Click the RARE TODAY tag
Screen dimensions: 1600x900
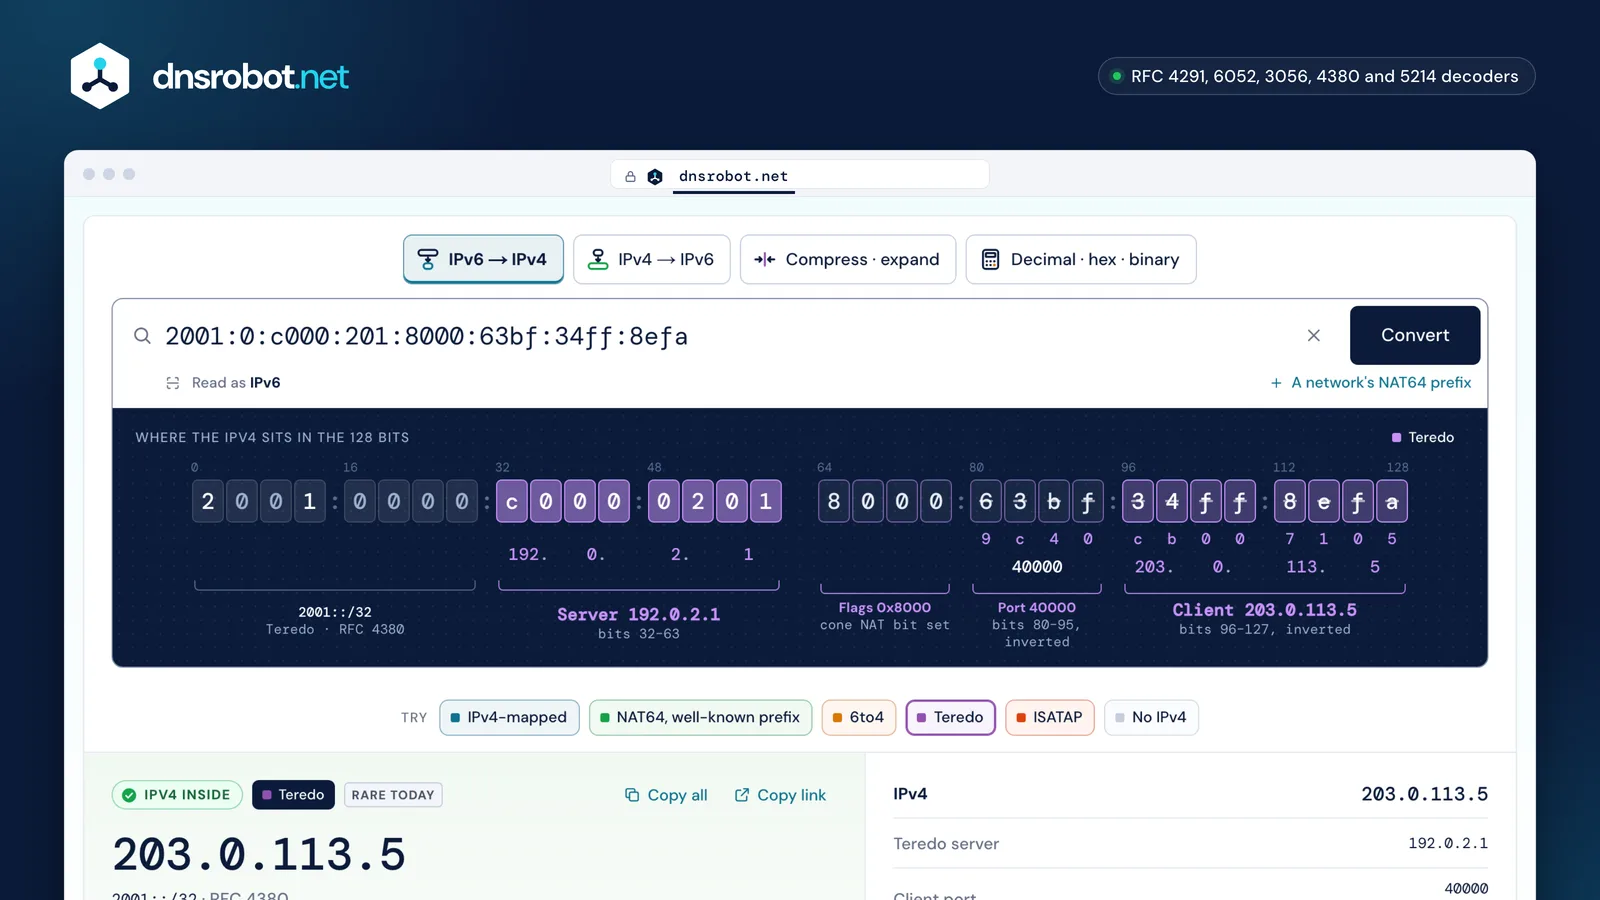tap(393, 795)
